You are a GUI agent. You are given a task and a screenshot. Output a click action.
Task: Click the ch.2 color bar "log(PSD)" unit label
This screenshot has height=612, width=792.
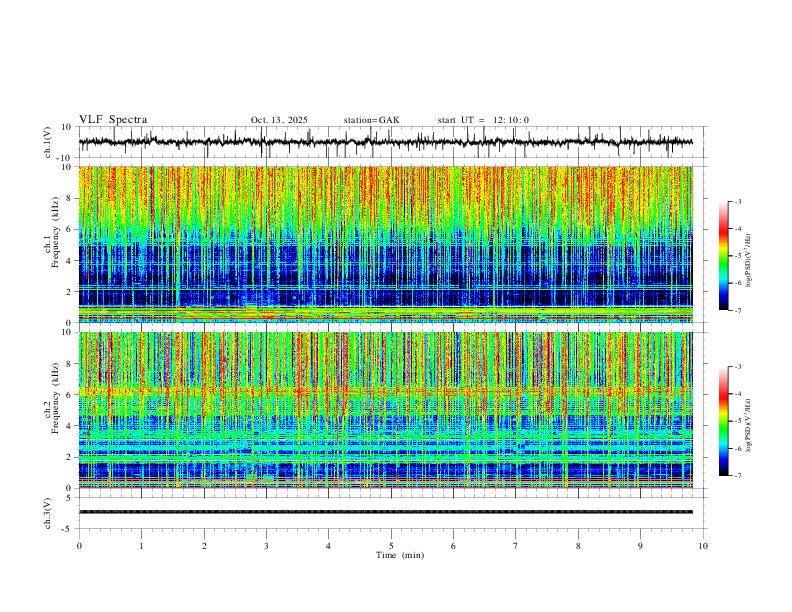point(748,425)
